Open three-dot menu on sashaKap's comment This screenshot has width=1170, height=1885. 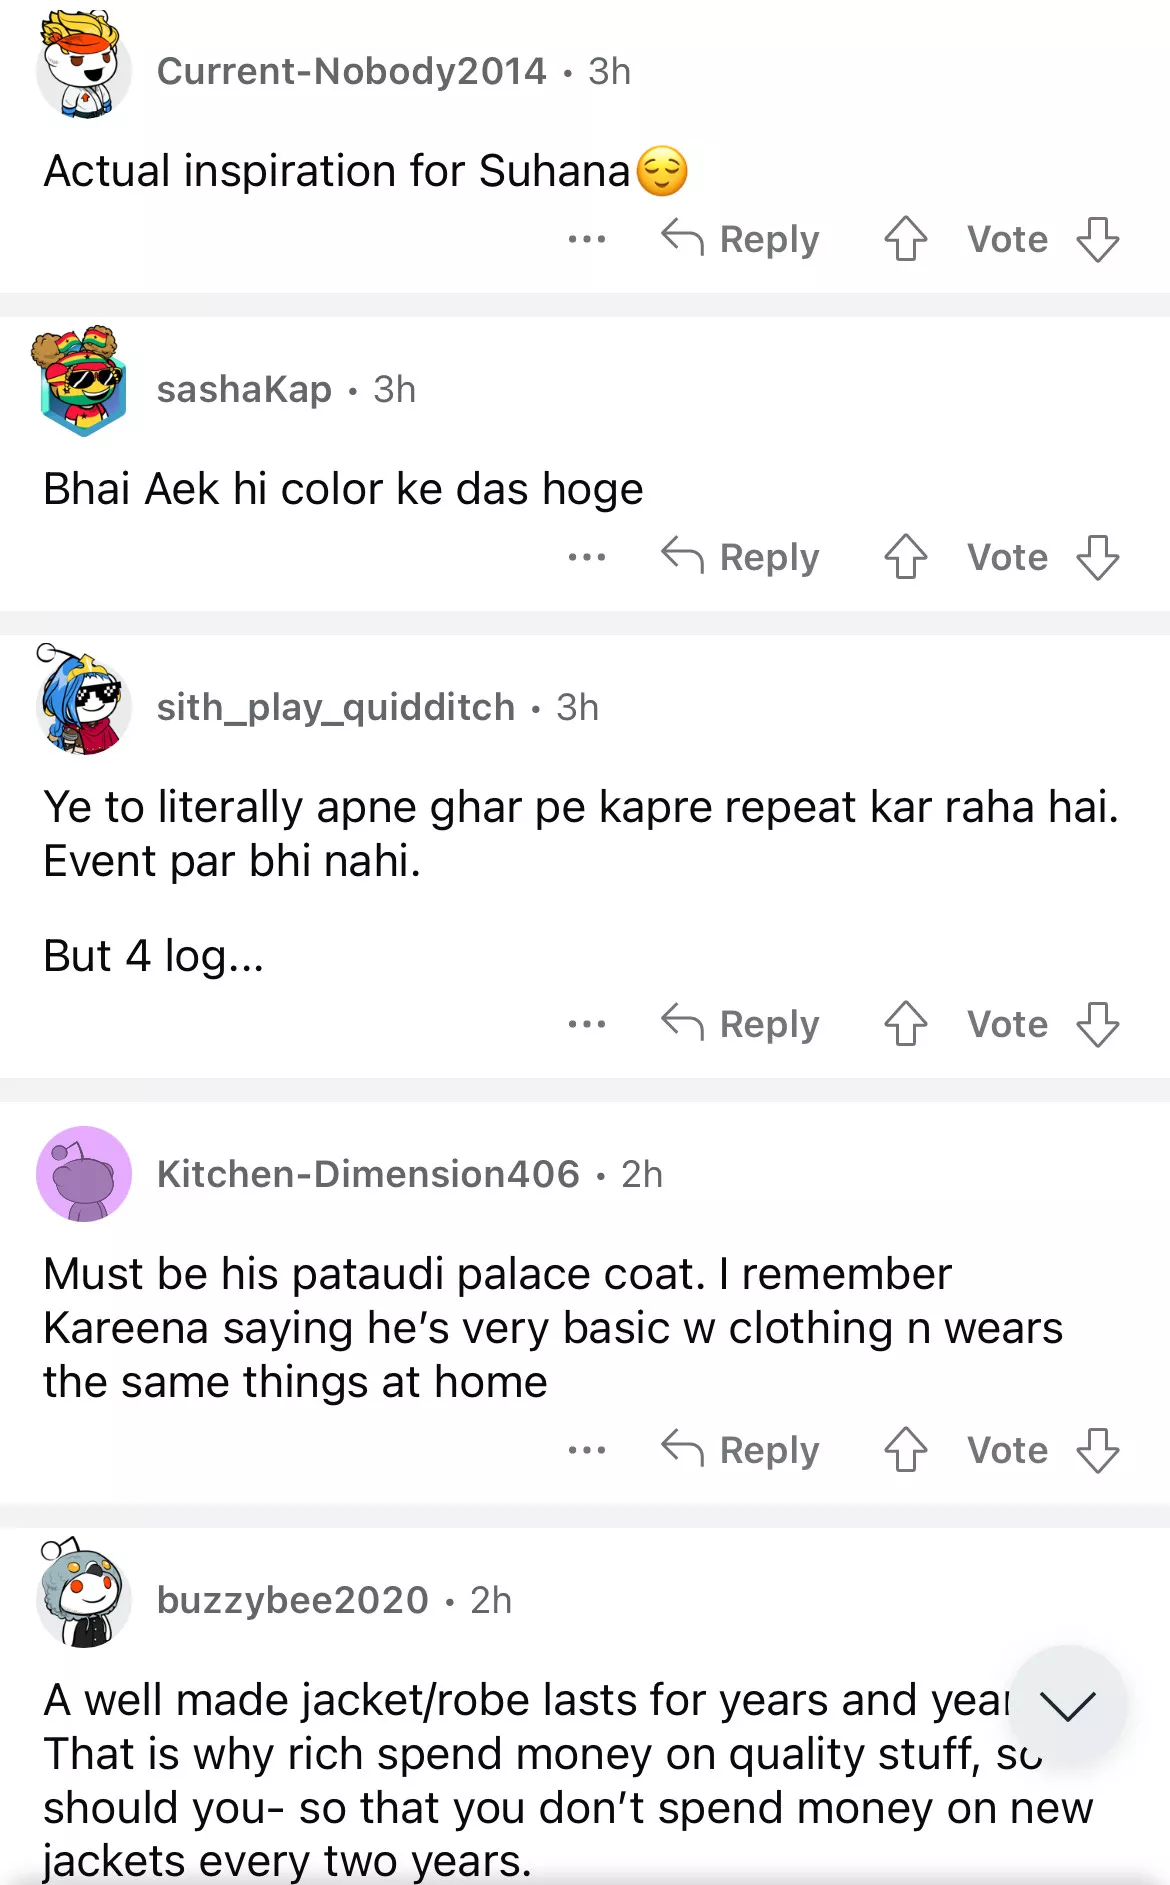coord(587,558)
